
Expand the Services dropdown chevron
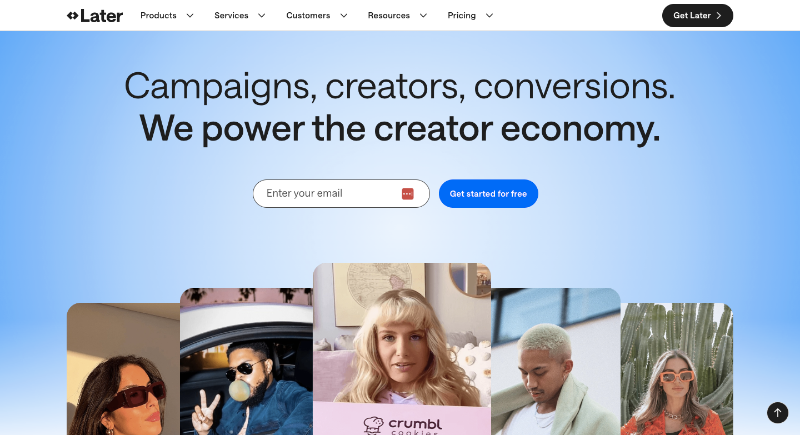click(x=261, y=15)
